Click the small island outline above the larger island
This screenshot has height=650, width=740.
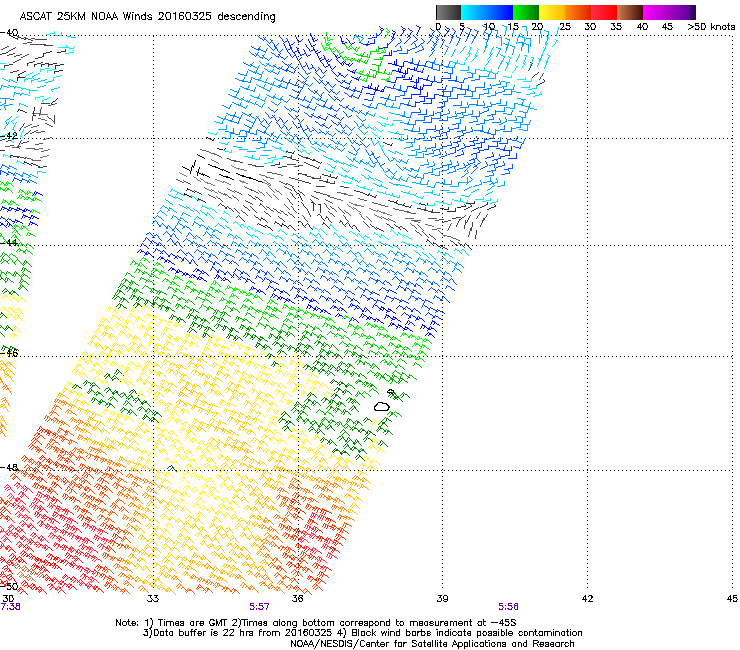coord(391,391)
